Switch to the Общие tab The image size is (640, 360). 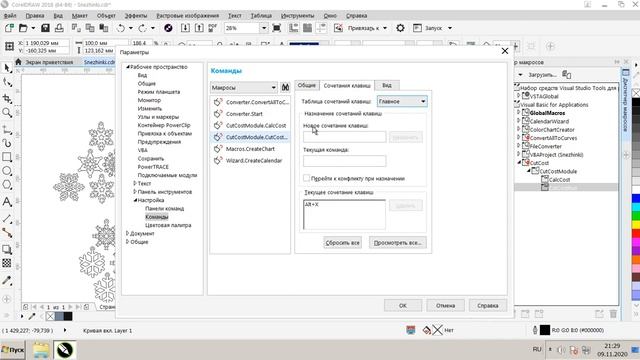pos(307,85)
